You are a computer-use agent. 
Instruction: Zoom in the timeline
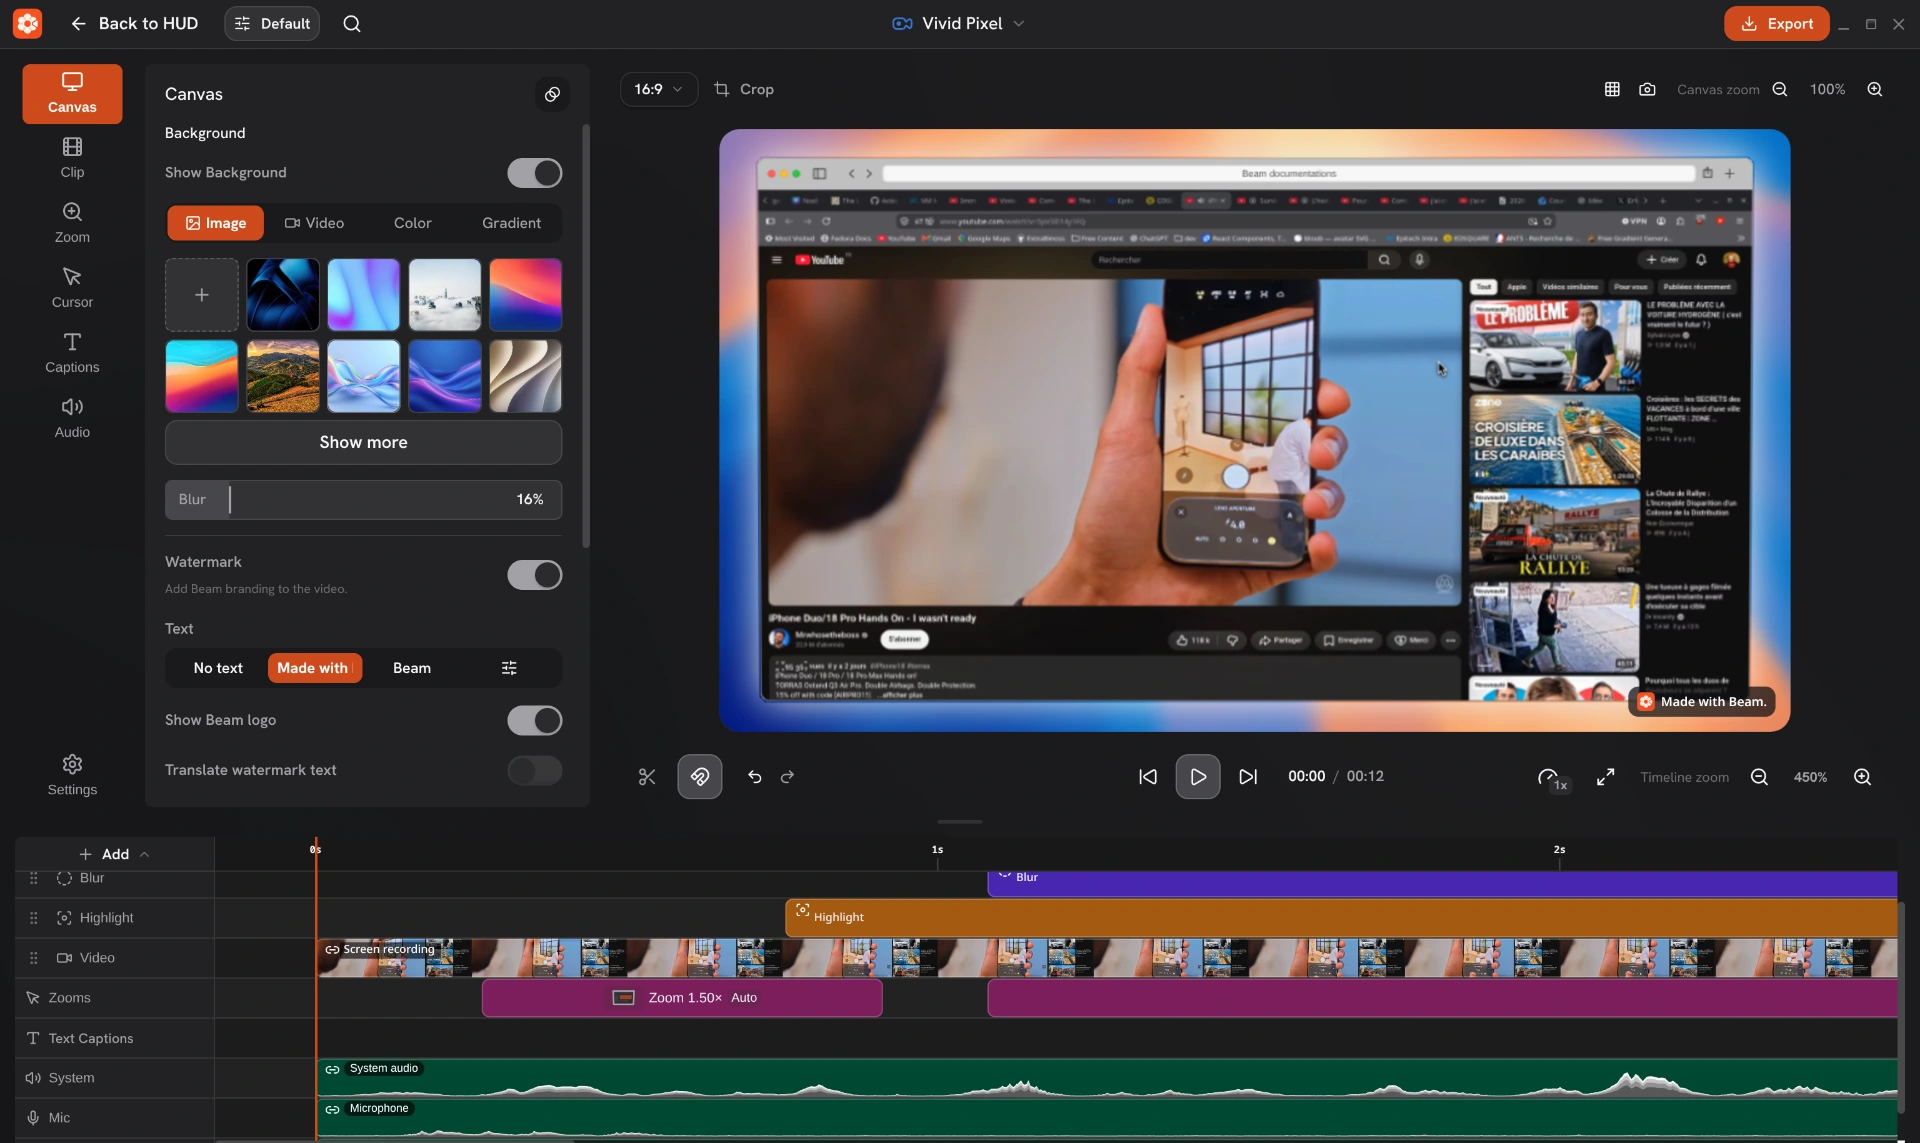pyautogui.click(x=1863, y=777)
